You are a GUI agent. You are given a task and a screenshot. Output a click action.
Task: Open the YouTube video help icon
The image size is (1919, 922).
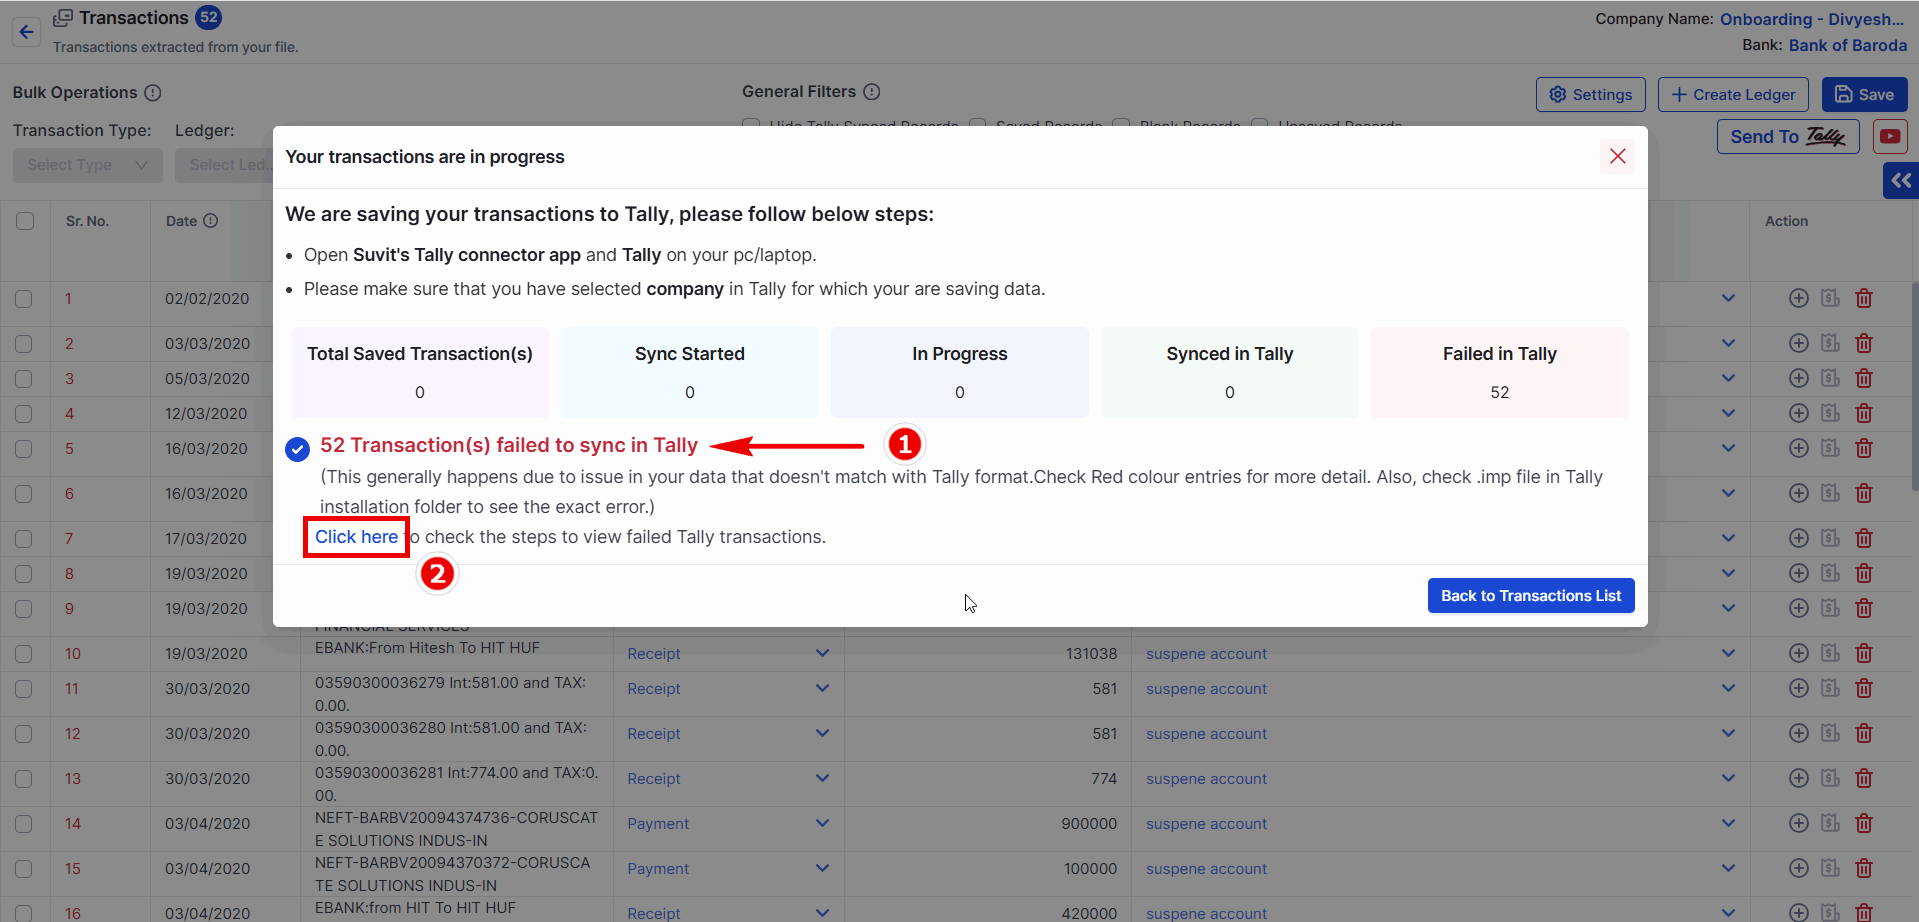1890,137
